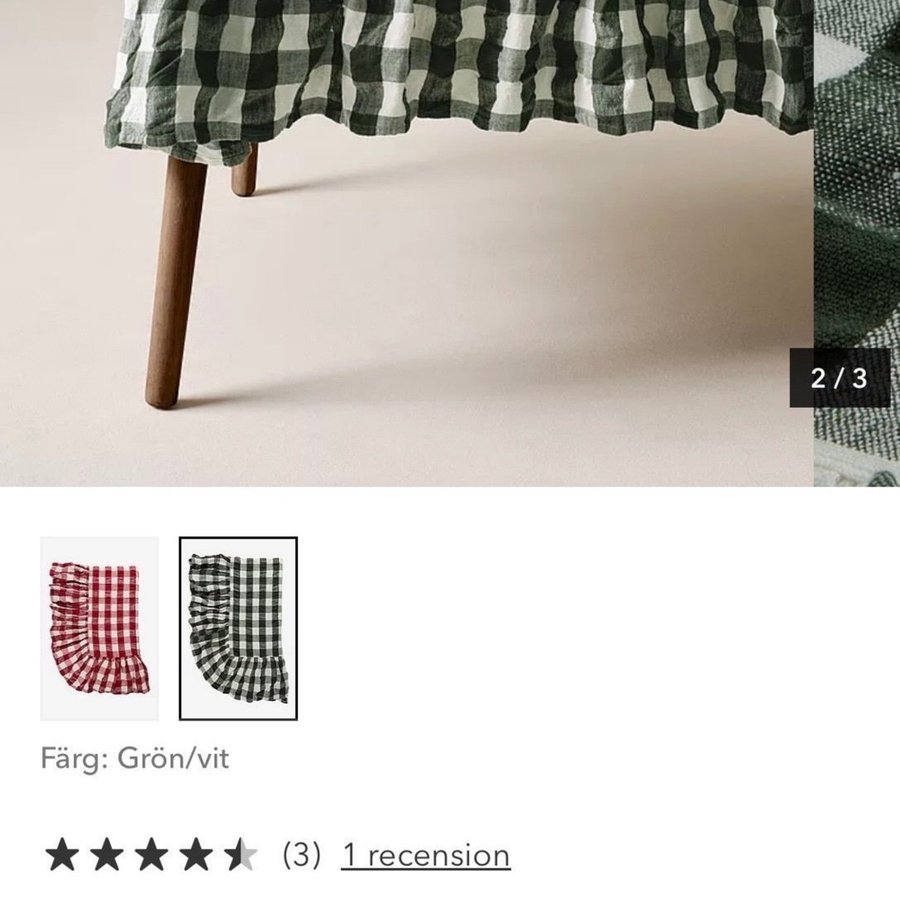Select the green/white gingham color swatch
Viewport: 900px width, 900px height.
(x=238, y=629)
